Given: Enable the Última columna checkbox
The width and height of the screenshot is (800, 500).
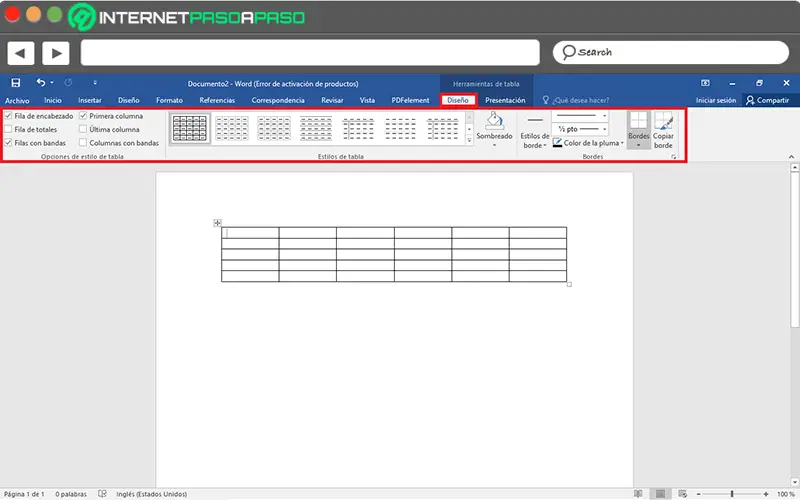Looking at the screenshot, I should click(83, 129).
